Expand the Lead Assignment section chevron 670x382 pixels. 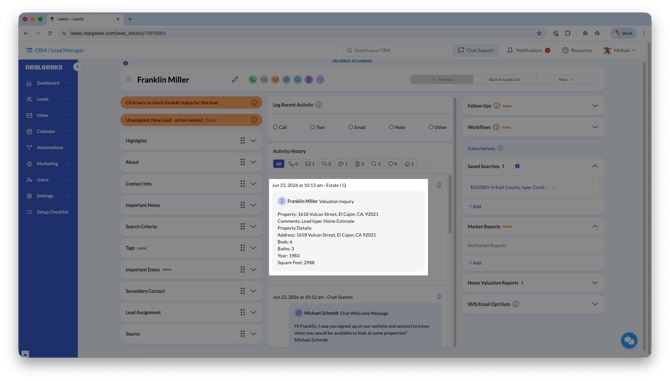253,312
